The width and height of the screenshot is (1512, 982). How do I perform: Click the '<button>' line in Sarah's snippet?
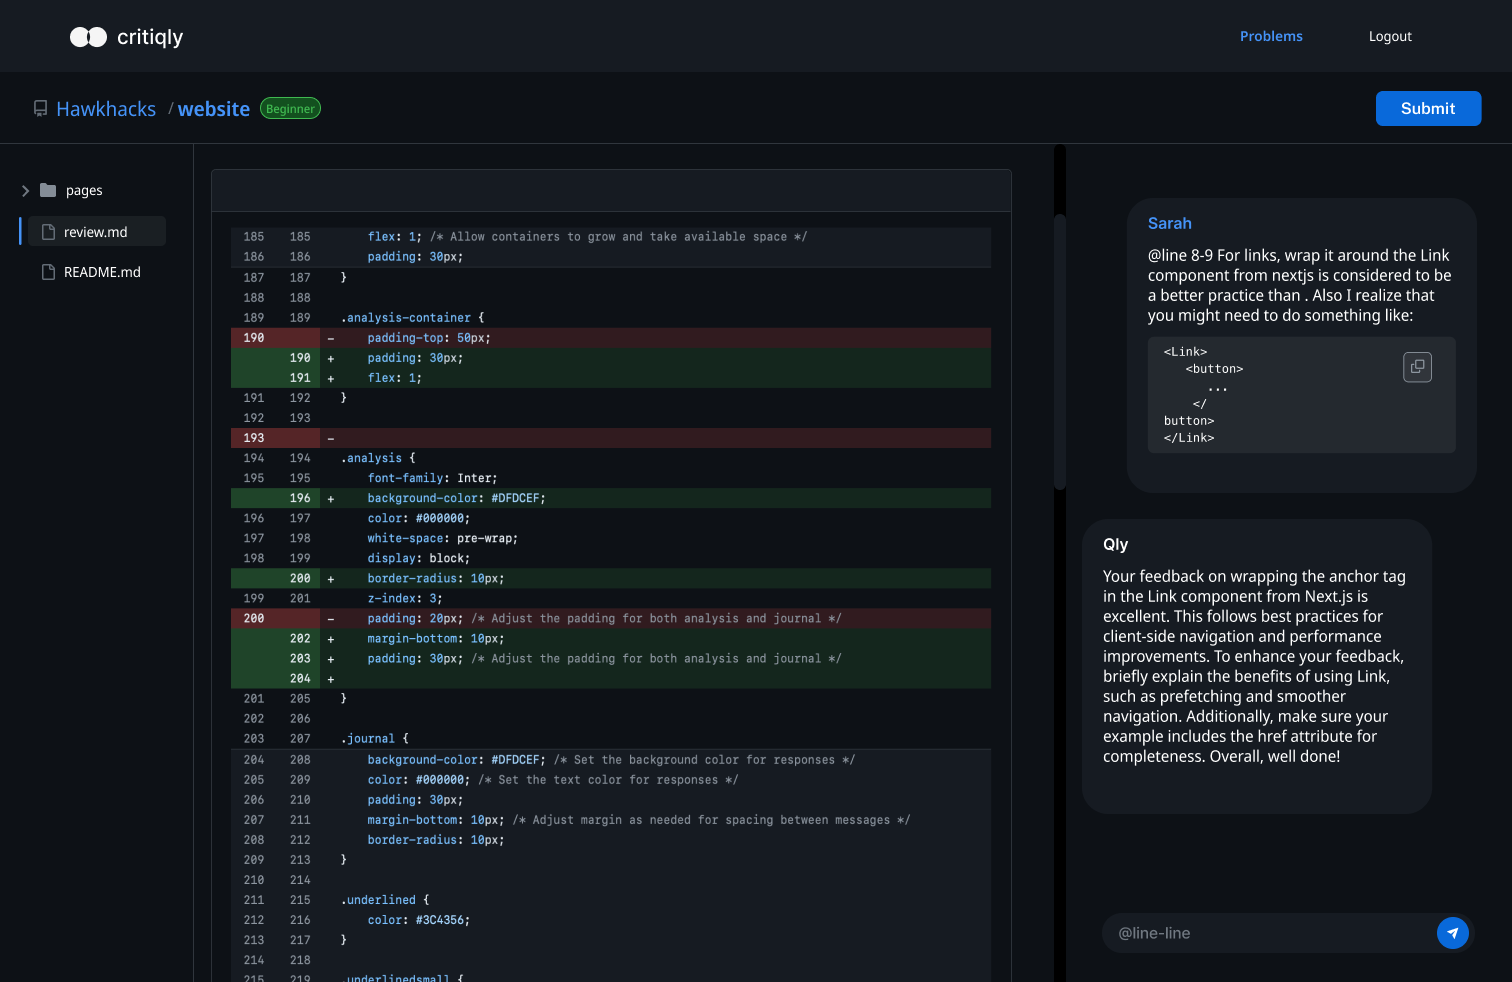coord(1214,369)
